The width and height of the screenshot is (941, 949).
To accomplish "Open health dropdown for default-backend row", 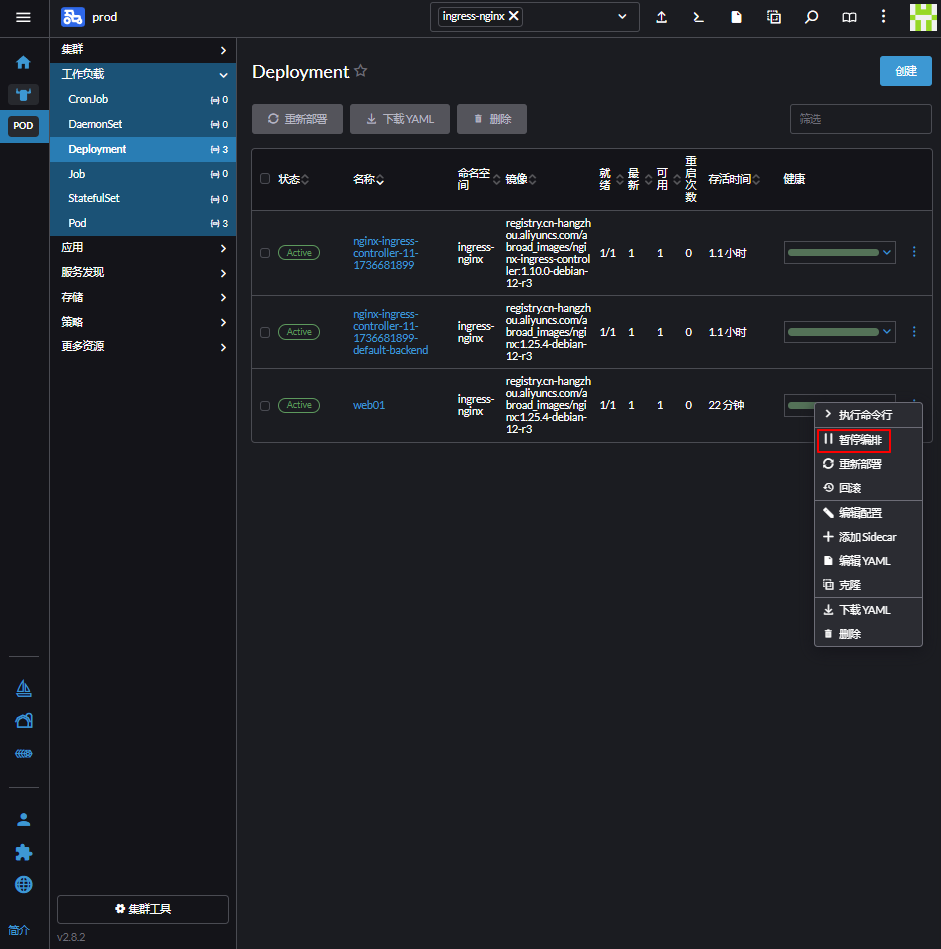I will click(x=887, y=332).
